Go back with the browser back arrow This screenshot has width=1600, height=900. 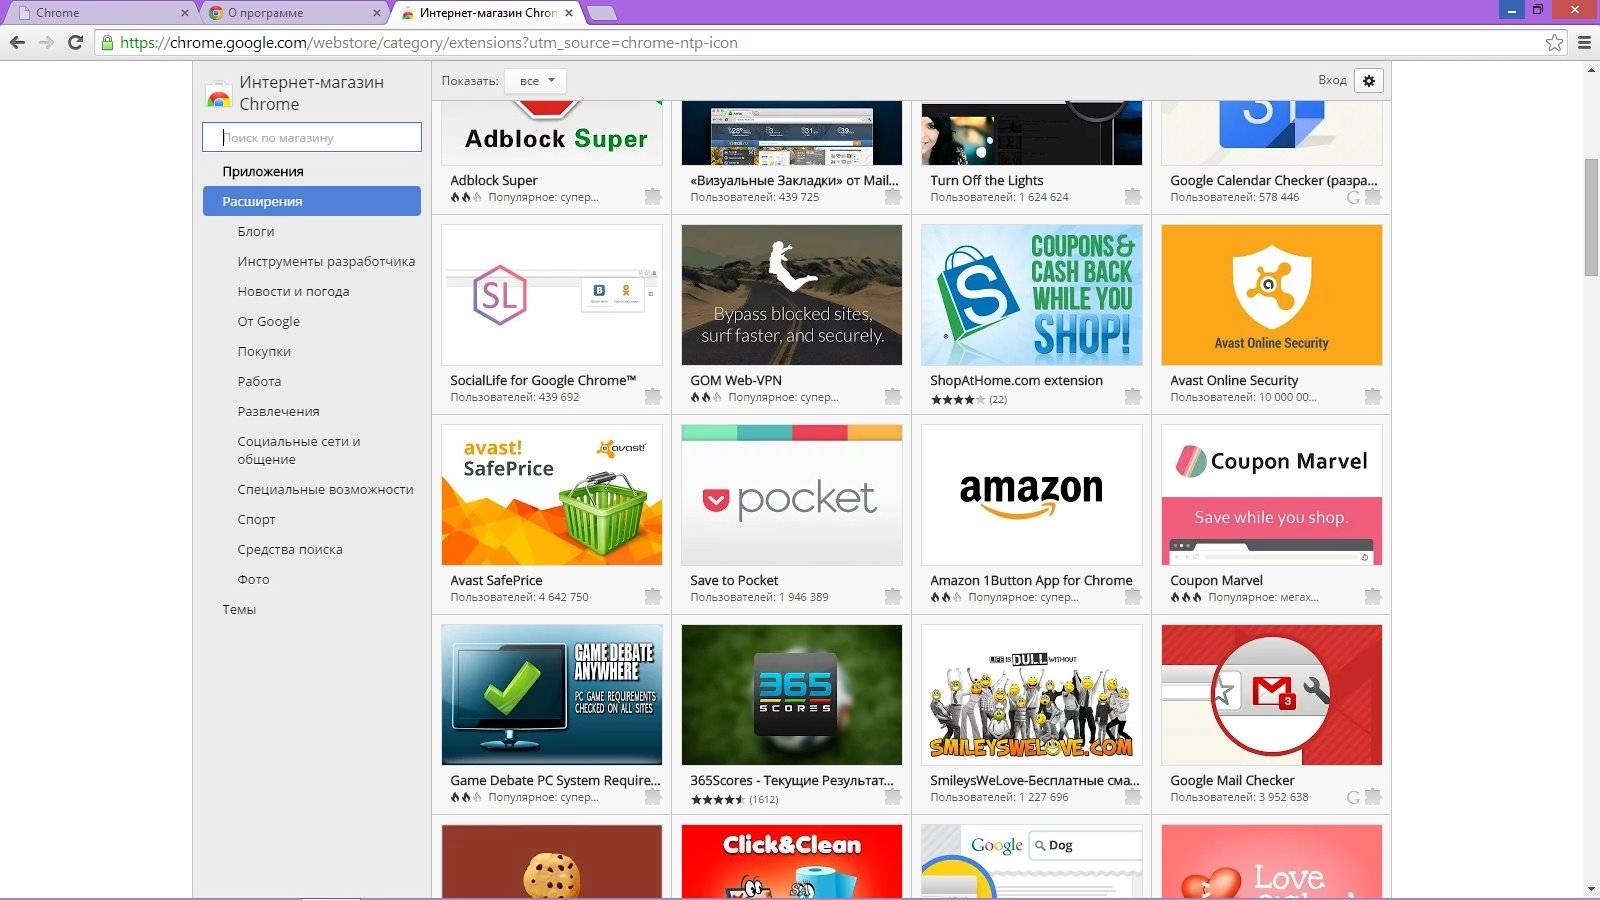click(x=17, y=42)
